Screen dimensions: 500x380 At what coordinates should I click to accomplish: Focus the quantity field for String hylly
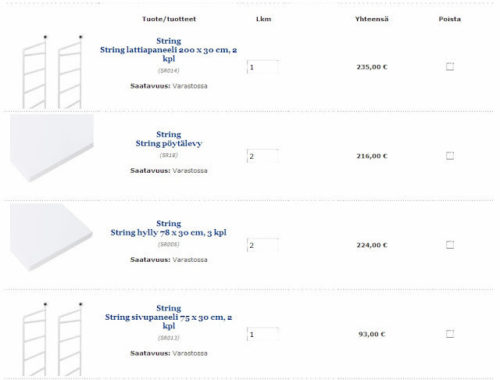point(263,245)
